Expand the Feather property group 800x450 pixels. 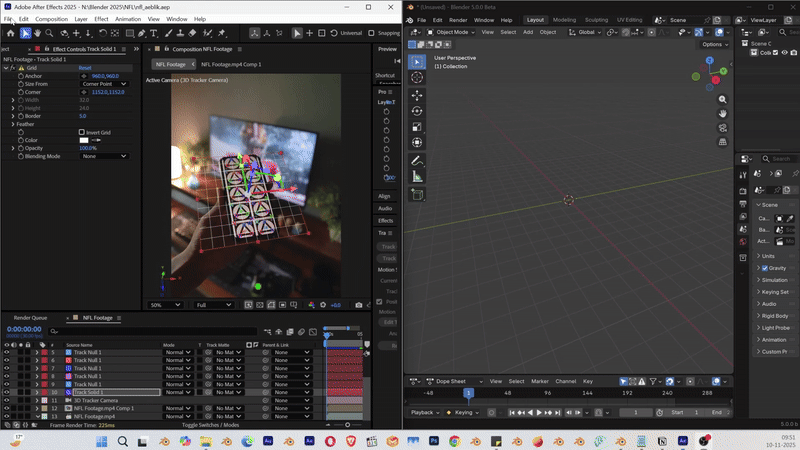click(x=13, y=124)
